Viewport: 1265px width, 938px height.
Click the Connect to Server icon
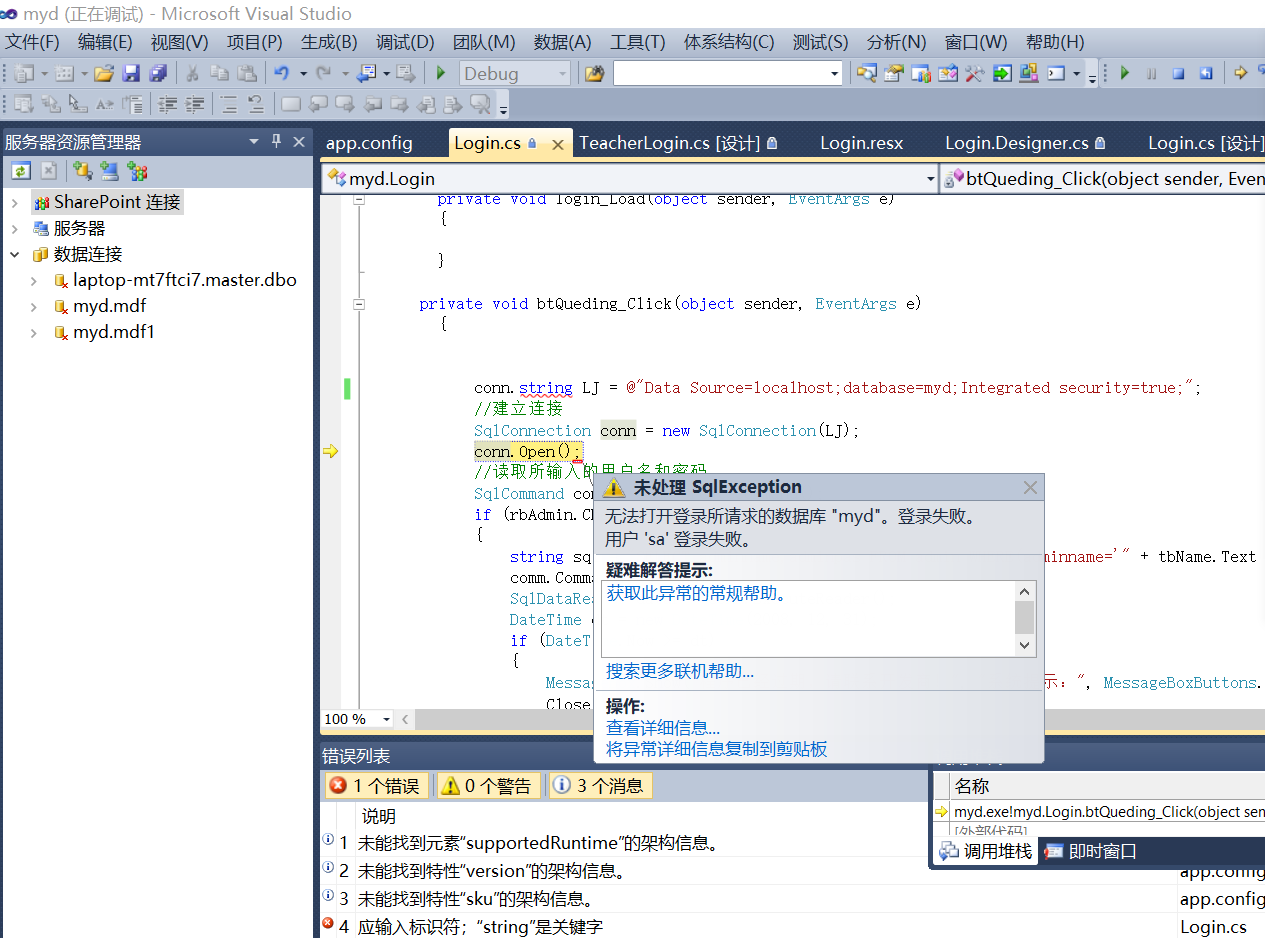point(109,171)
